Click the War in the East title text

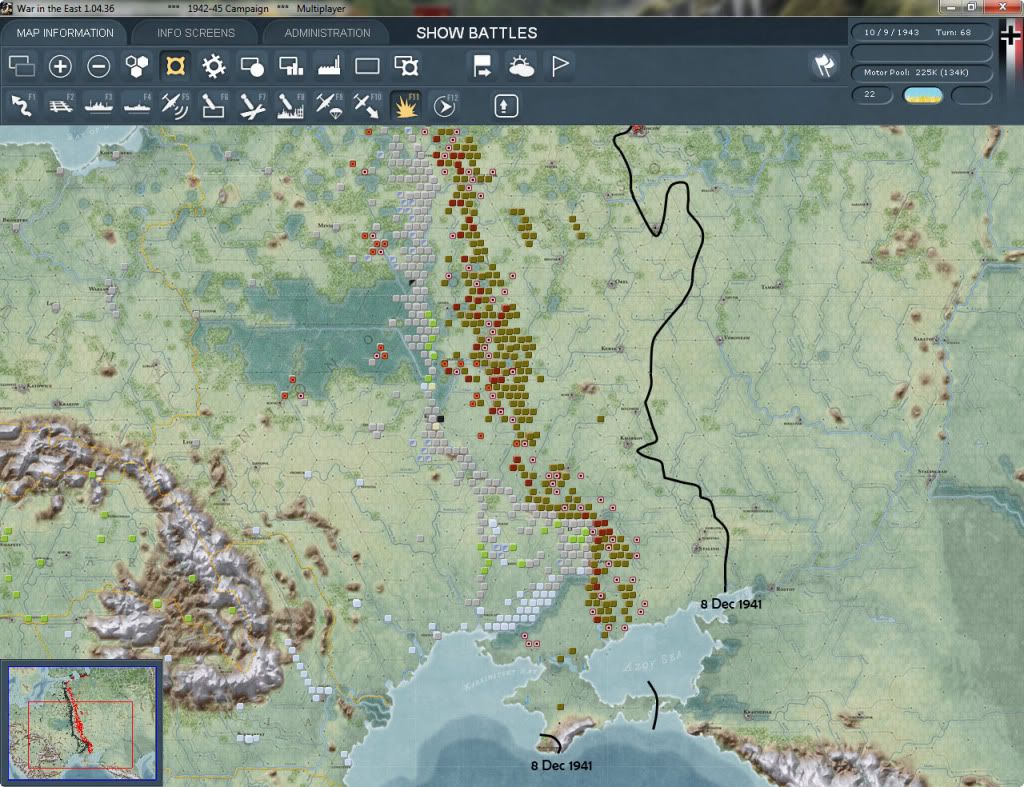coord(65,8)
